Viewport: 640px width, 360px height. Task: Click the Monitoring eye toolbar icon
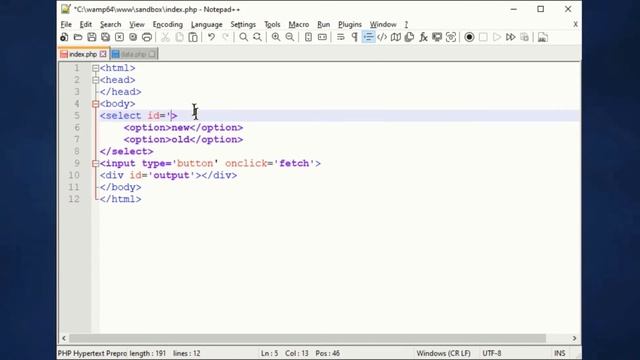[451, 37]
